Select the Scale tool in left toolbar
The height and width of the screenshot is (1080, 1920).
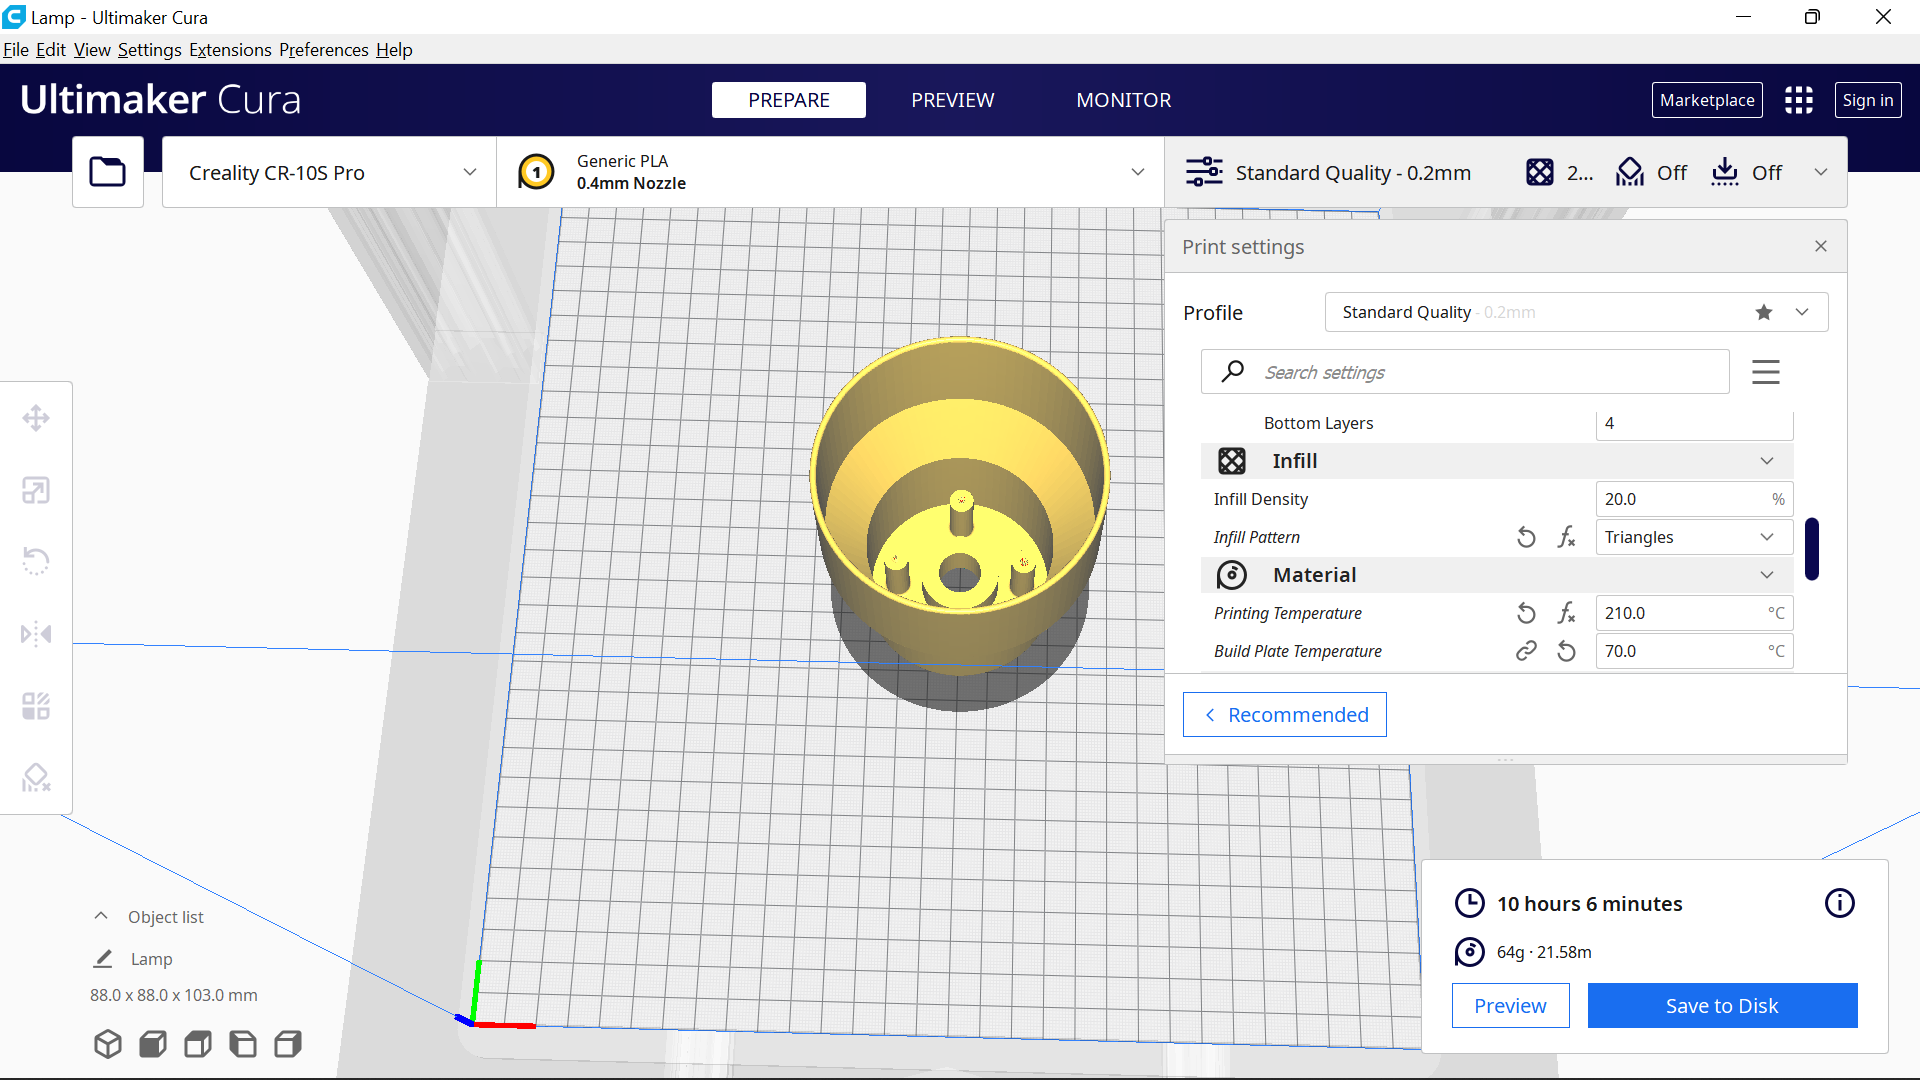pos(36,490)
